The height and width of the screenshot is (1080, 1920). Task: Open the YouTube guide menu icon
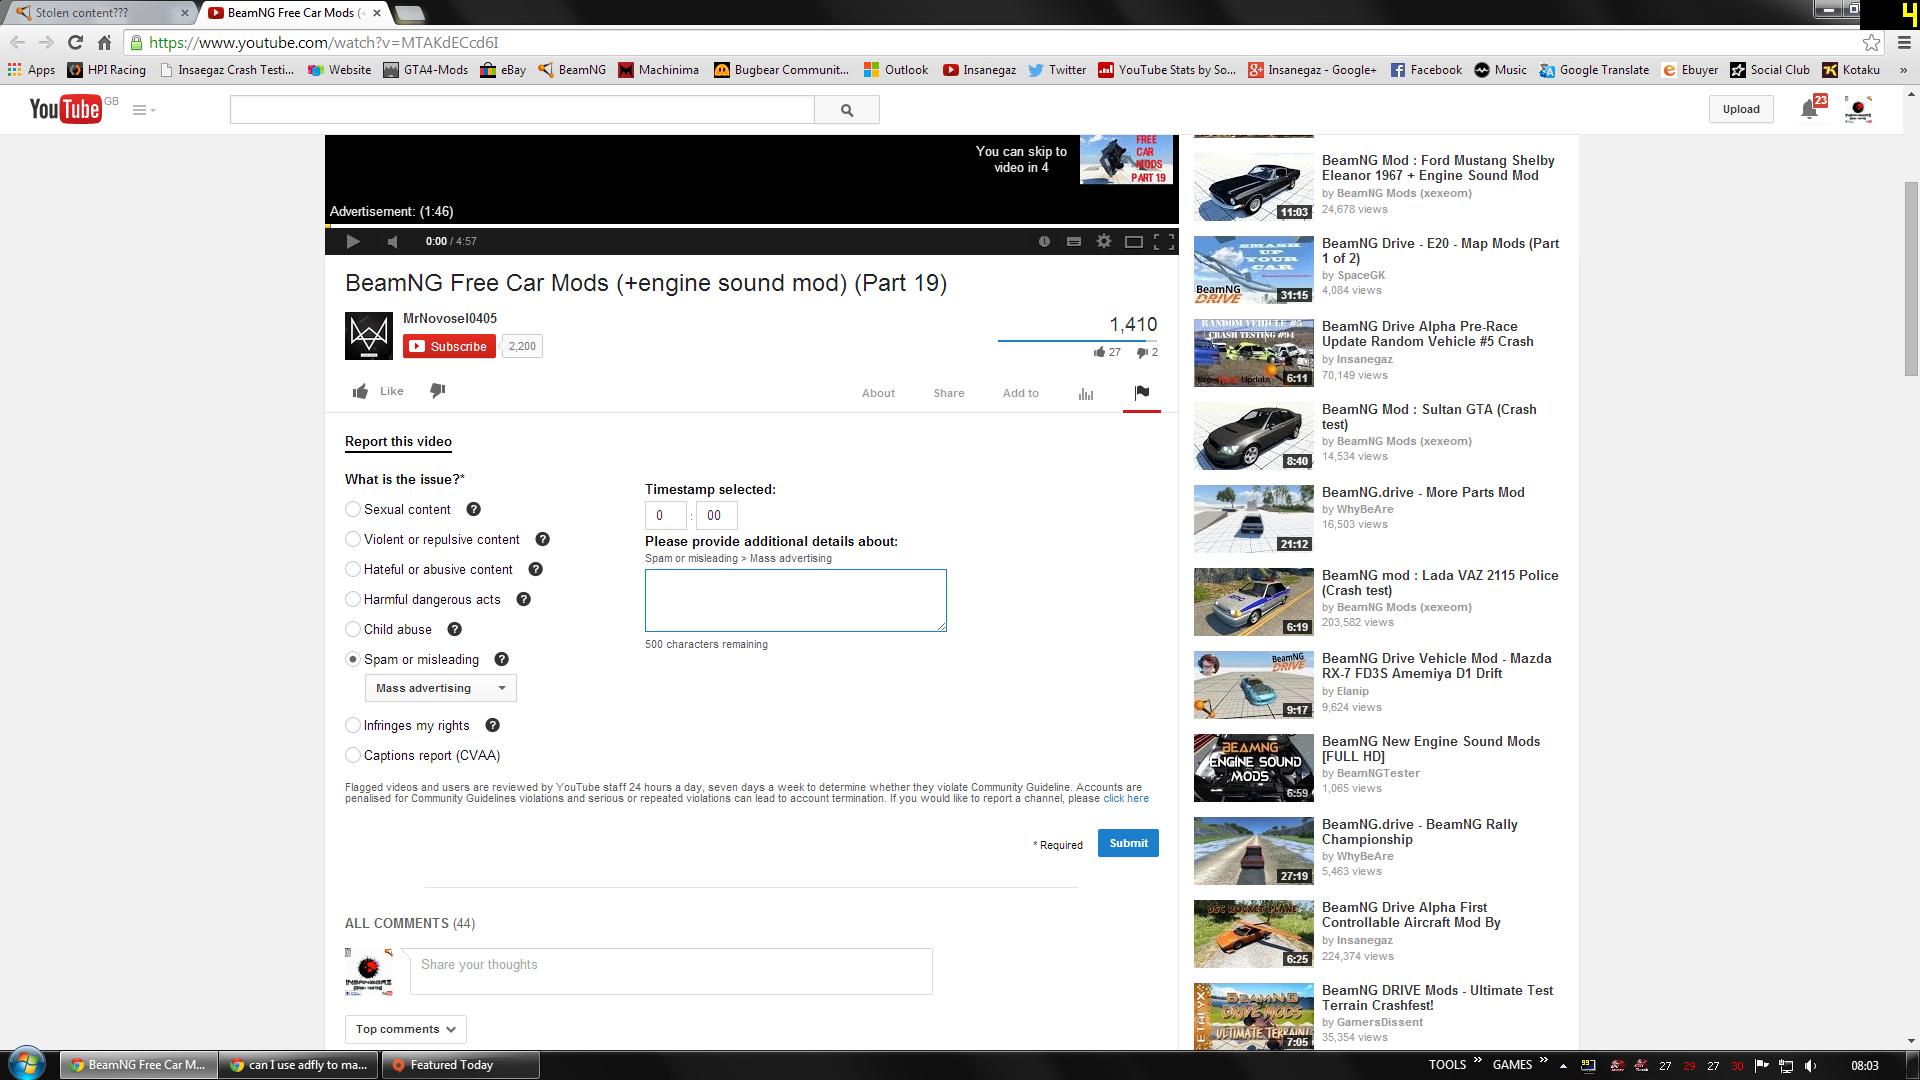coord(143,110)
